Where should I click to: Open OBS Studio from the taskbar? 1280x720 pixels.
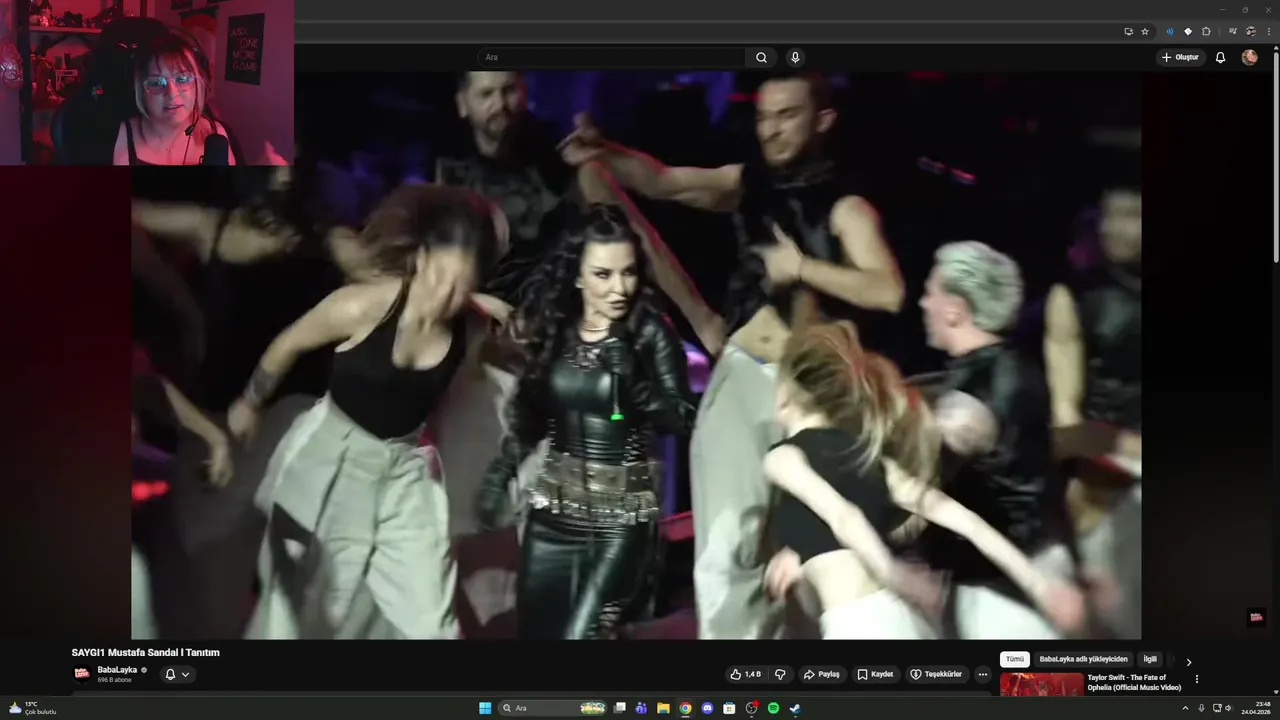click(x=751, y=708)
